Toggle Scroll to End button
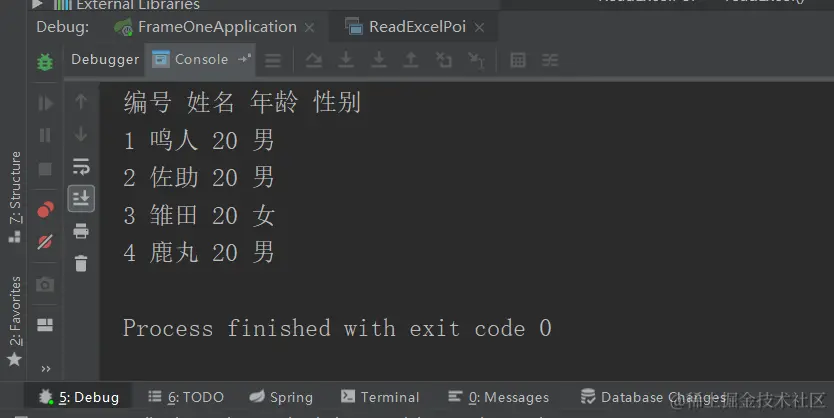Image resolution: width=834 pixels, height=418 pixels. pos(81,198)
